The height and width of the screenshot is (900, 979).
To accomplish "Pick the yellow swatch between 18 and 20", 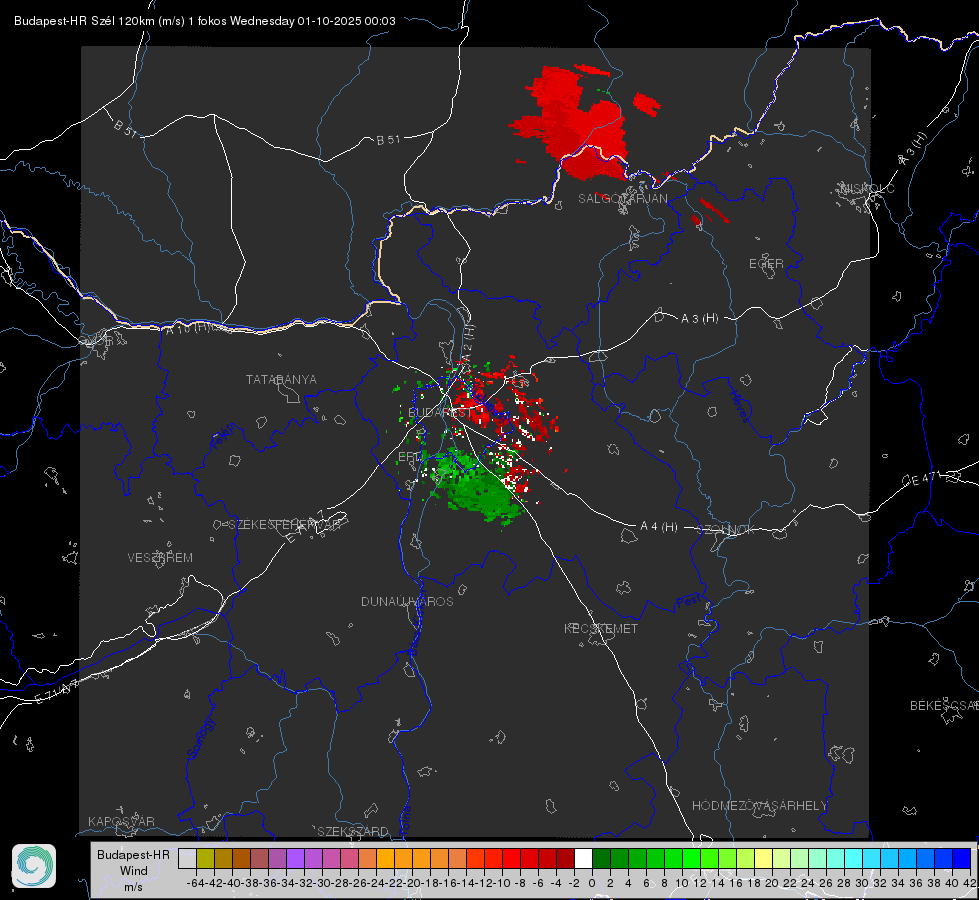I will click(764, 858).
